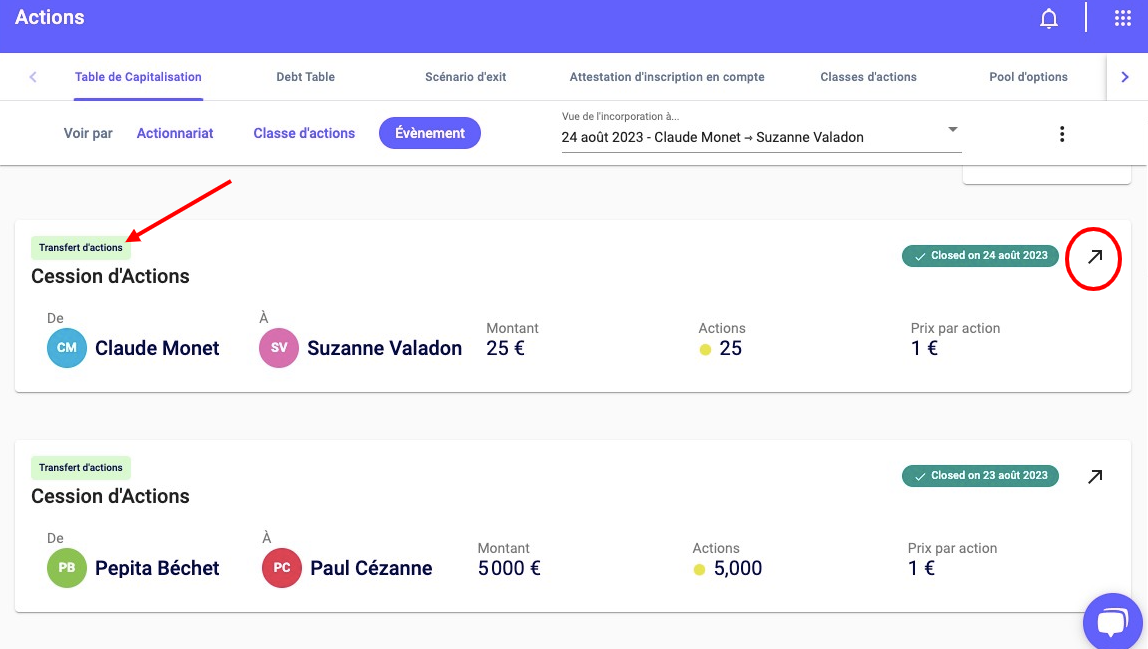The width and height of the screenshot is (1148, 649).
Task: Open Claude Monet transfer details arrow
Action: point(1095,257)
